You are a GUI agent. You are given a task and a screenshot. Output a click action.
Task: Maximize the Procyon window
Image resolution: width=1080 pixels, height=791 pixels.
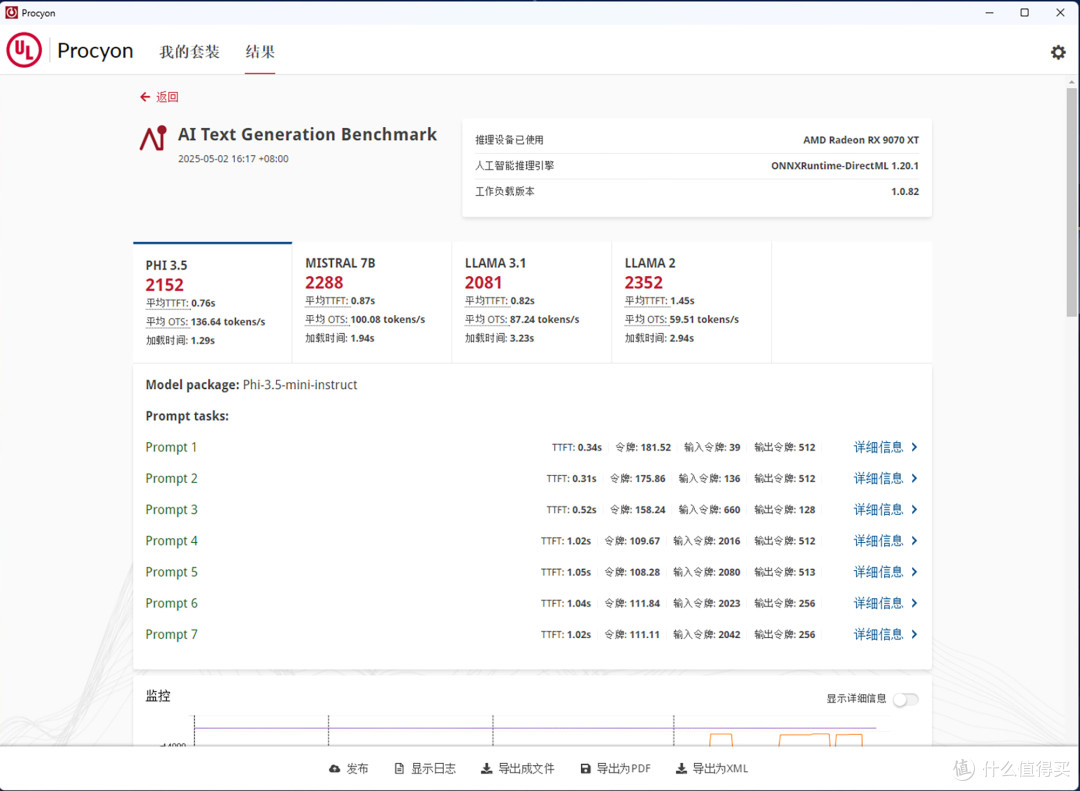[1025, 12]
